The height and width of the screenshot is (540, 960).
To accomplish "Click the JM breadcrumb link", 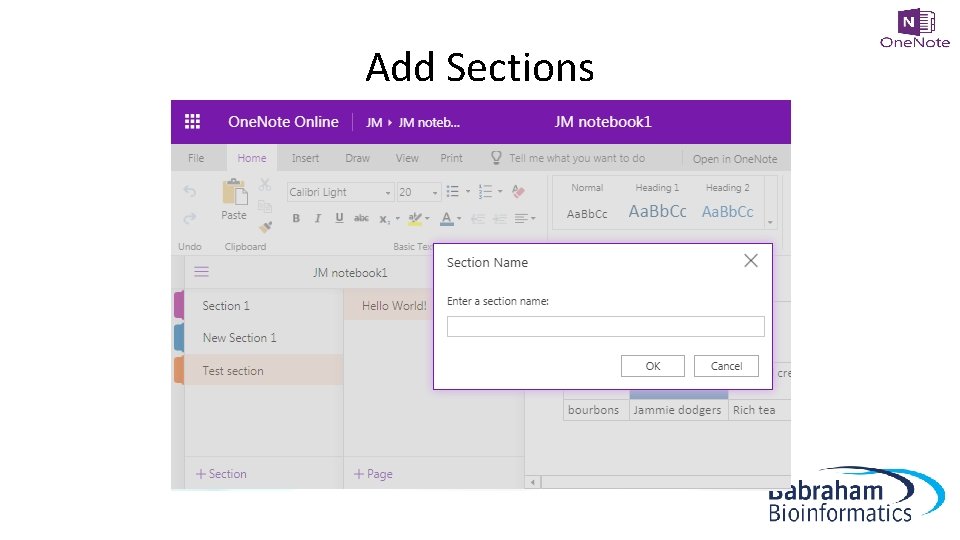I will [x=373, y=122].
